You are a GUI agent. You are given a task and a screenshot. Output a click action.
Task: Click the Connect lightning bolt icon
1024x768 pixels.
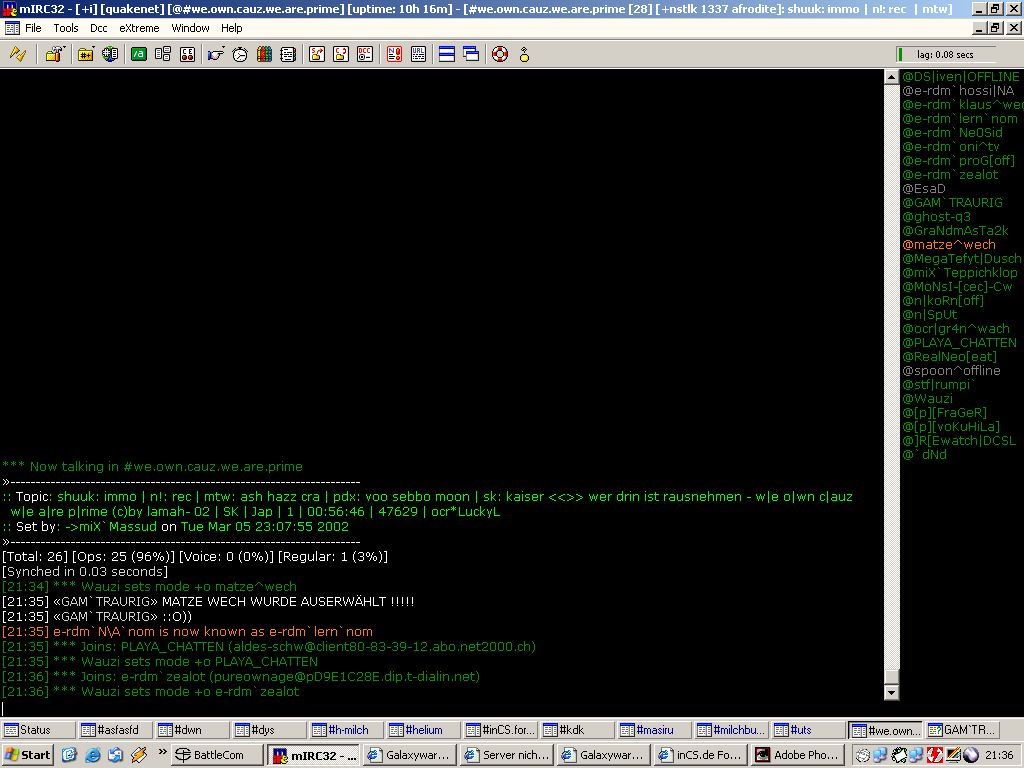click(17, 54)
